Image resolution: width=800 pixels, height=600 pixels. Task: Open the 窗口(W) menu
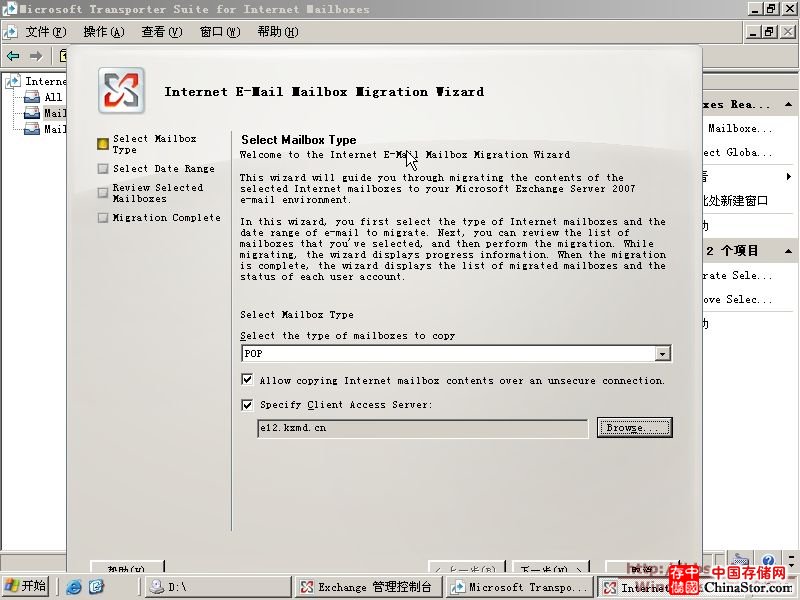click(220, 32)
